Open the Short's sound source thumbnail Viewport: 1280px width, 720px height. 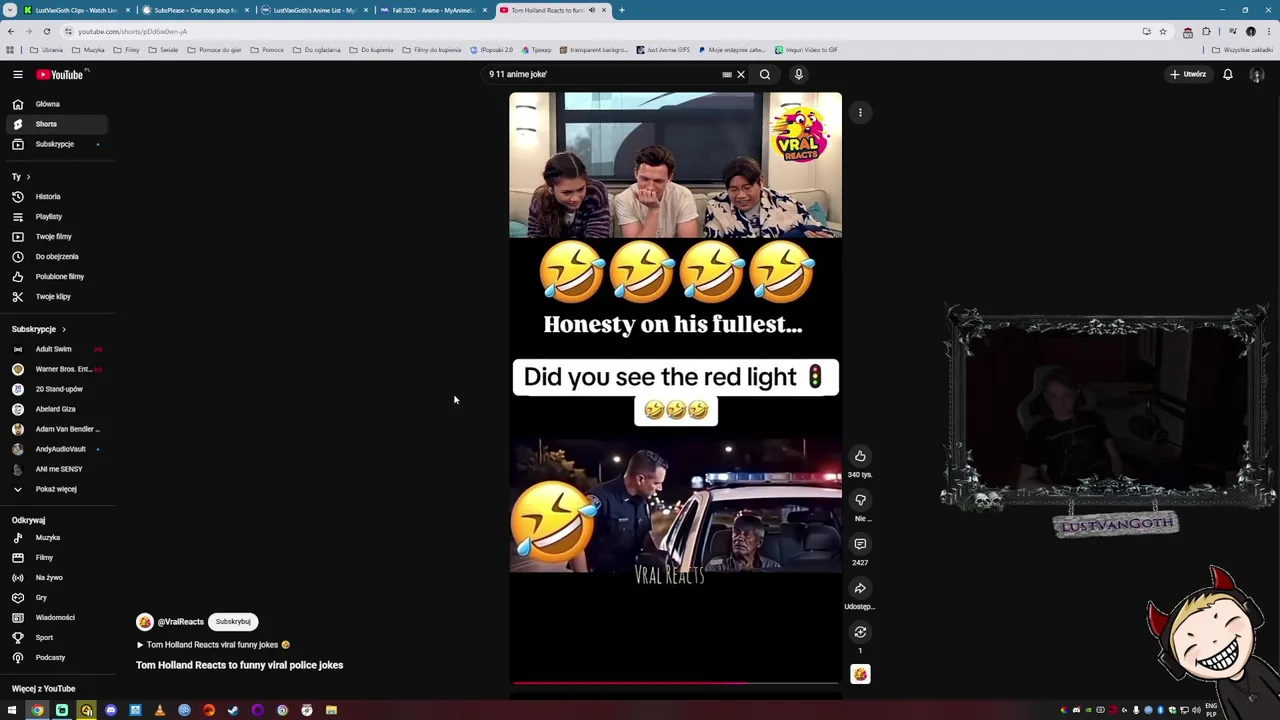pos(860,674)
